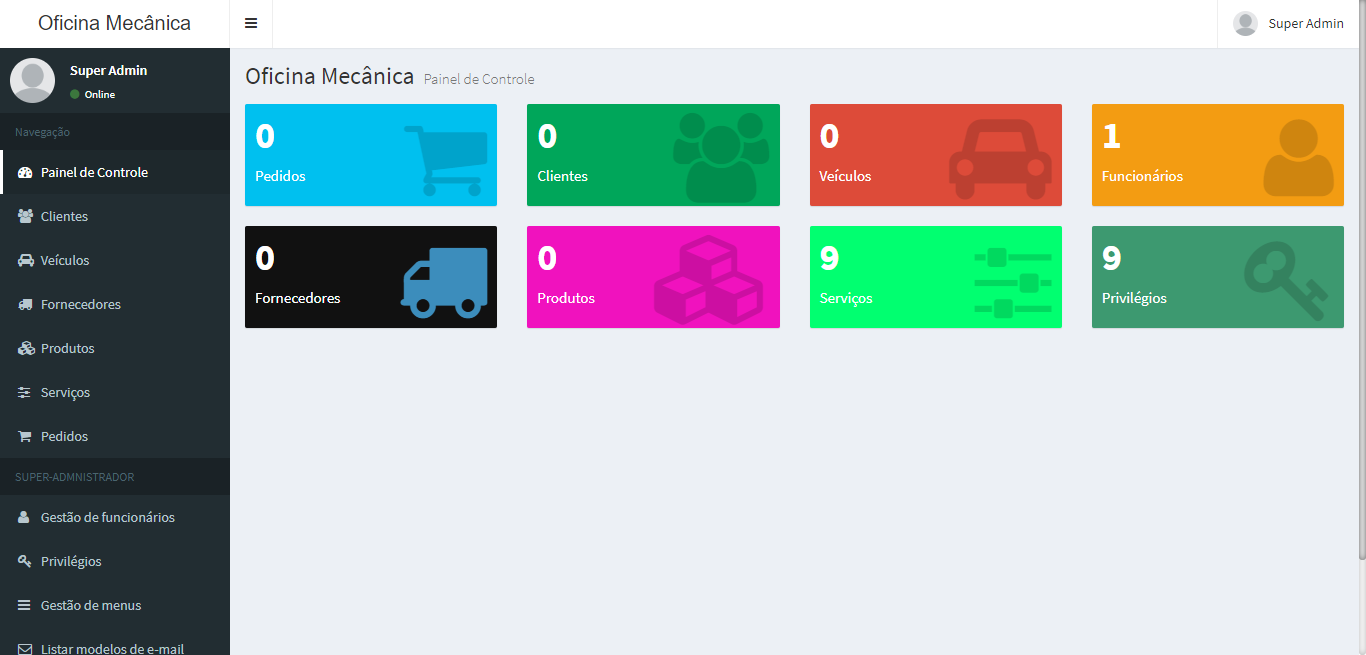Screen dimensions: 1366x655
Task: Open Super Admin user dropdown in header
Action: (1288, 23)
